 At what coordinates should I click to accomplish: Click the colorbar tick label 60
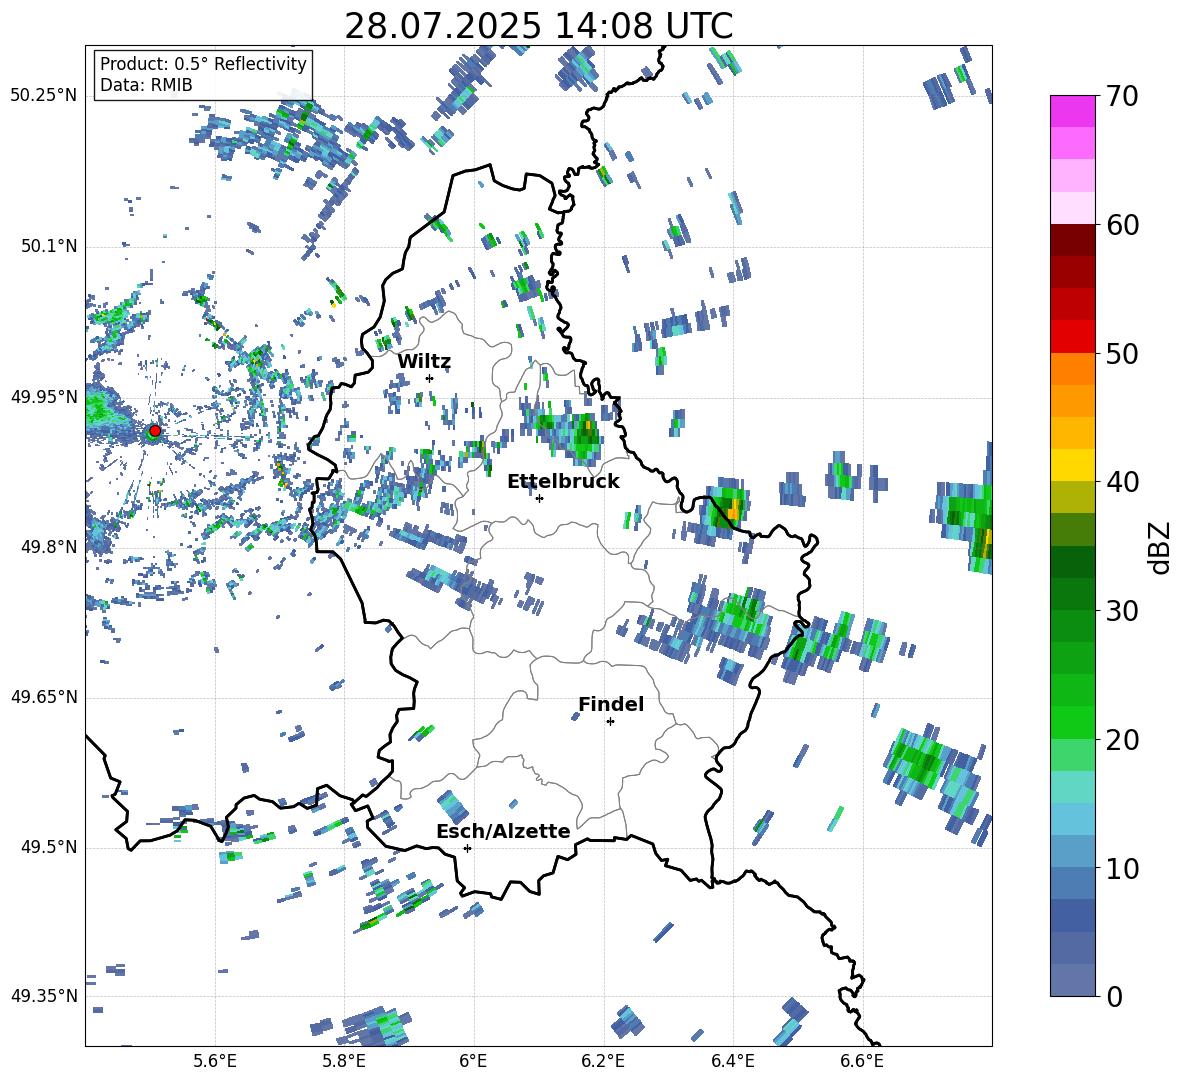(1121, 225)
